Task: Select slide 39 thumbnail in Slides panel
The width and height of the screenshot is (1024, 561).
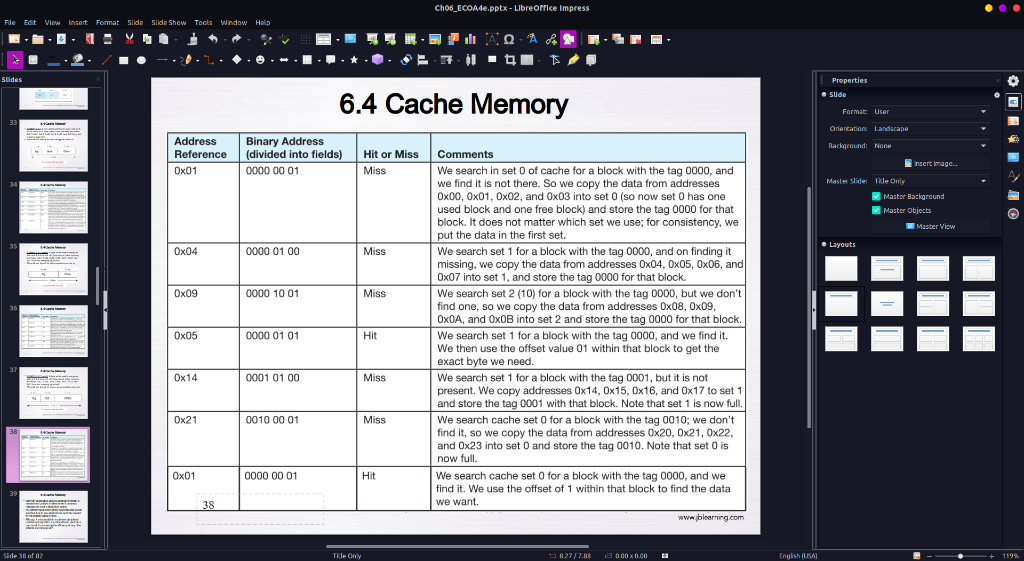Action: (54, 516)
